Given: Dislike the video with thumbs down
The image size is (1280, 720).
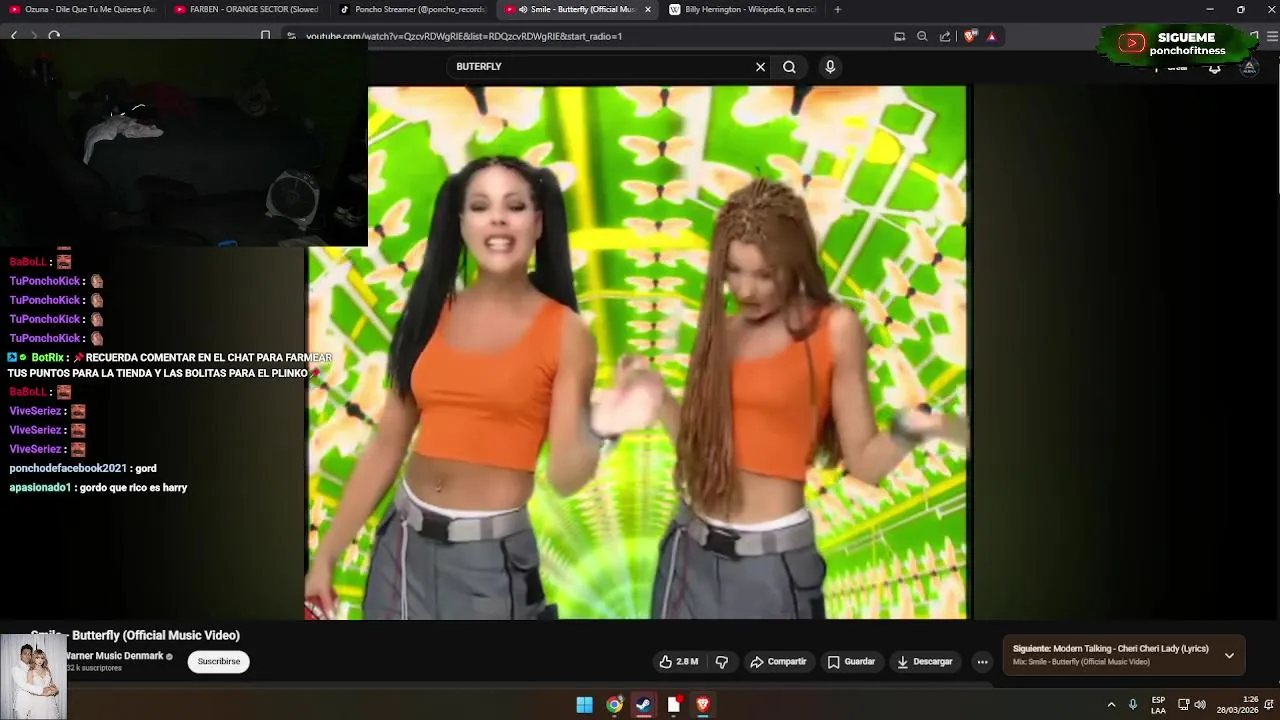Looking at the screenshot, I should pos(722,662).
